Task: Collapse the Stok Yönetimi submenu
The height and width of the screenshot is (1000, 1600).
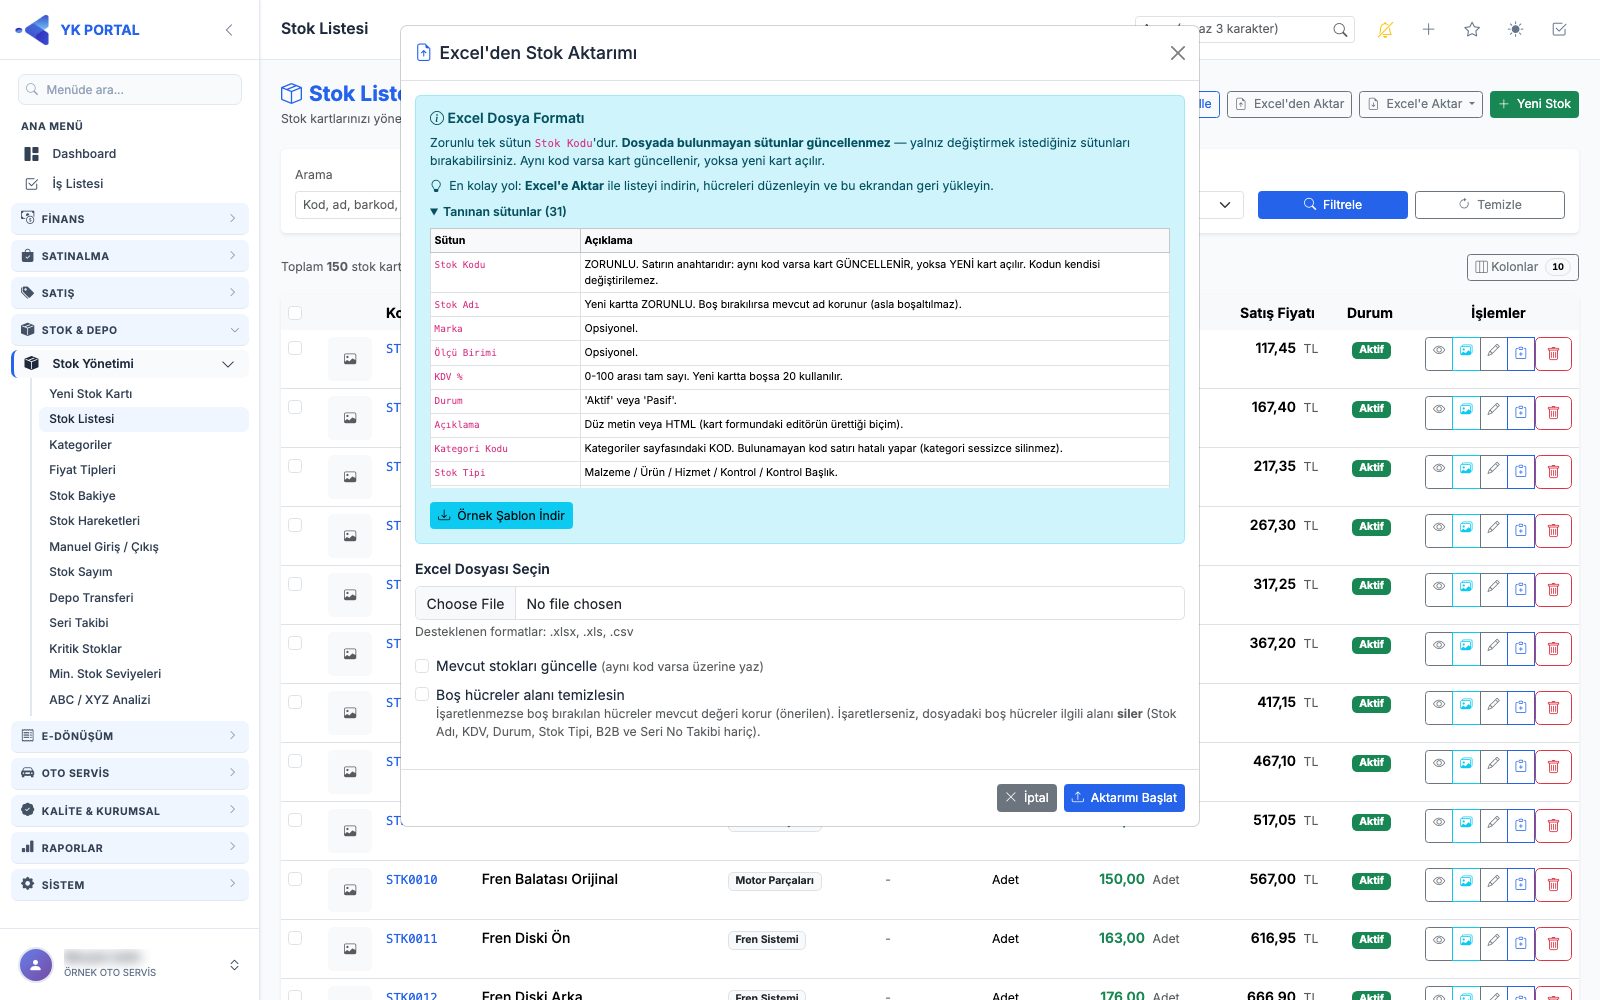Action: [x=130, y=364]
